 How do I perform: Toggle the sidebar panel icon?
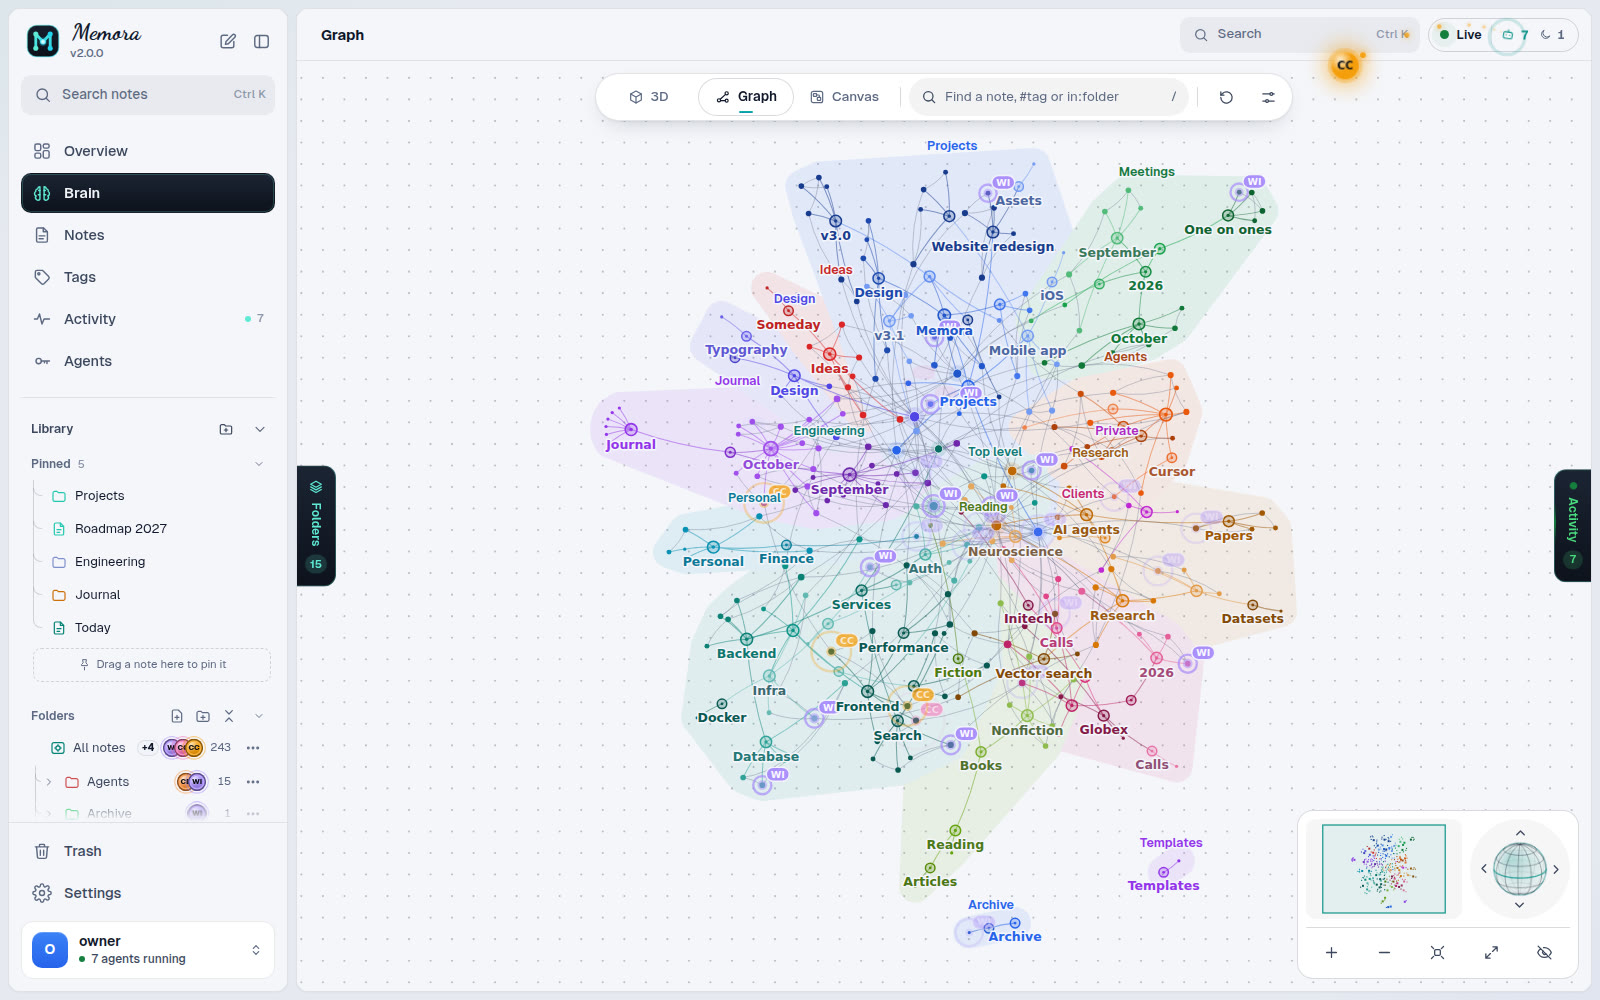pyautogui.click(x=262, y=41)
